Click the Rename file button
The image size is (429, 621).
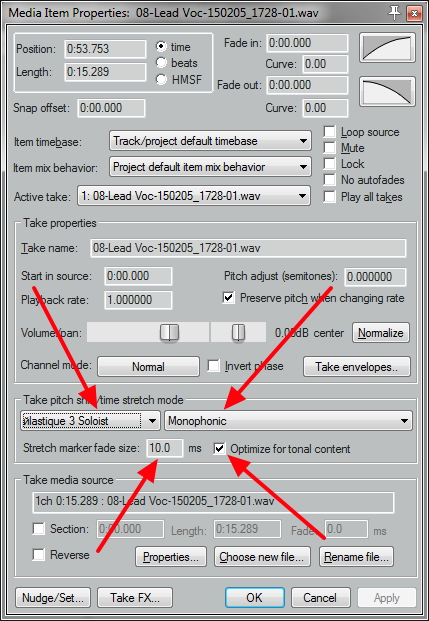(357, 557)
